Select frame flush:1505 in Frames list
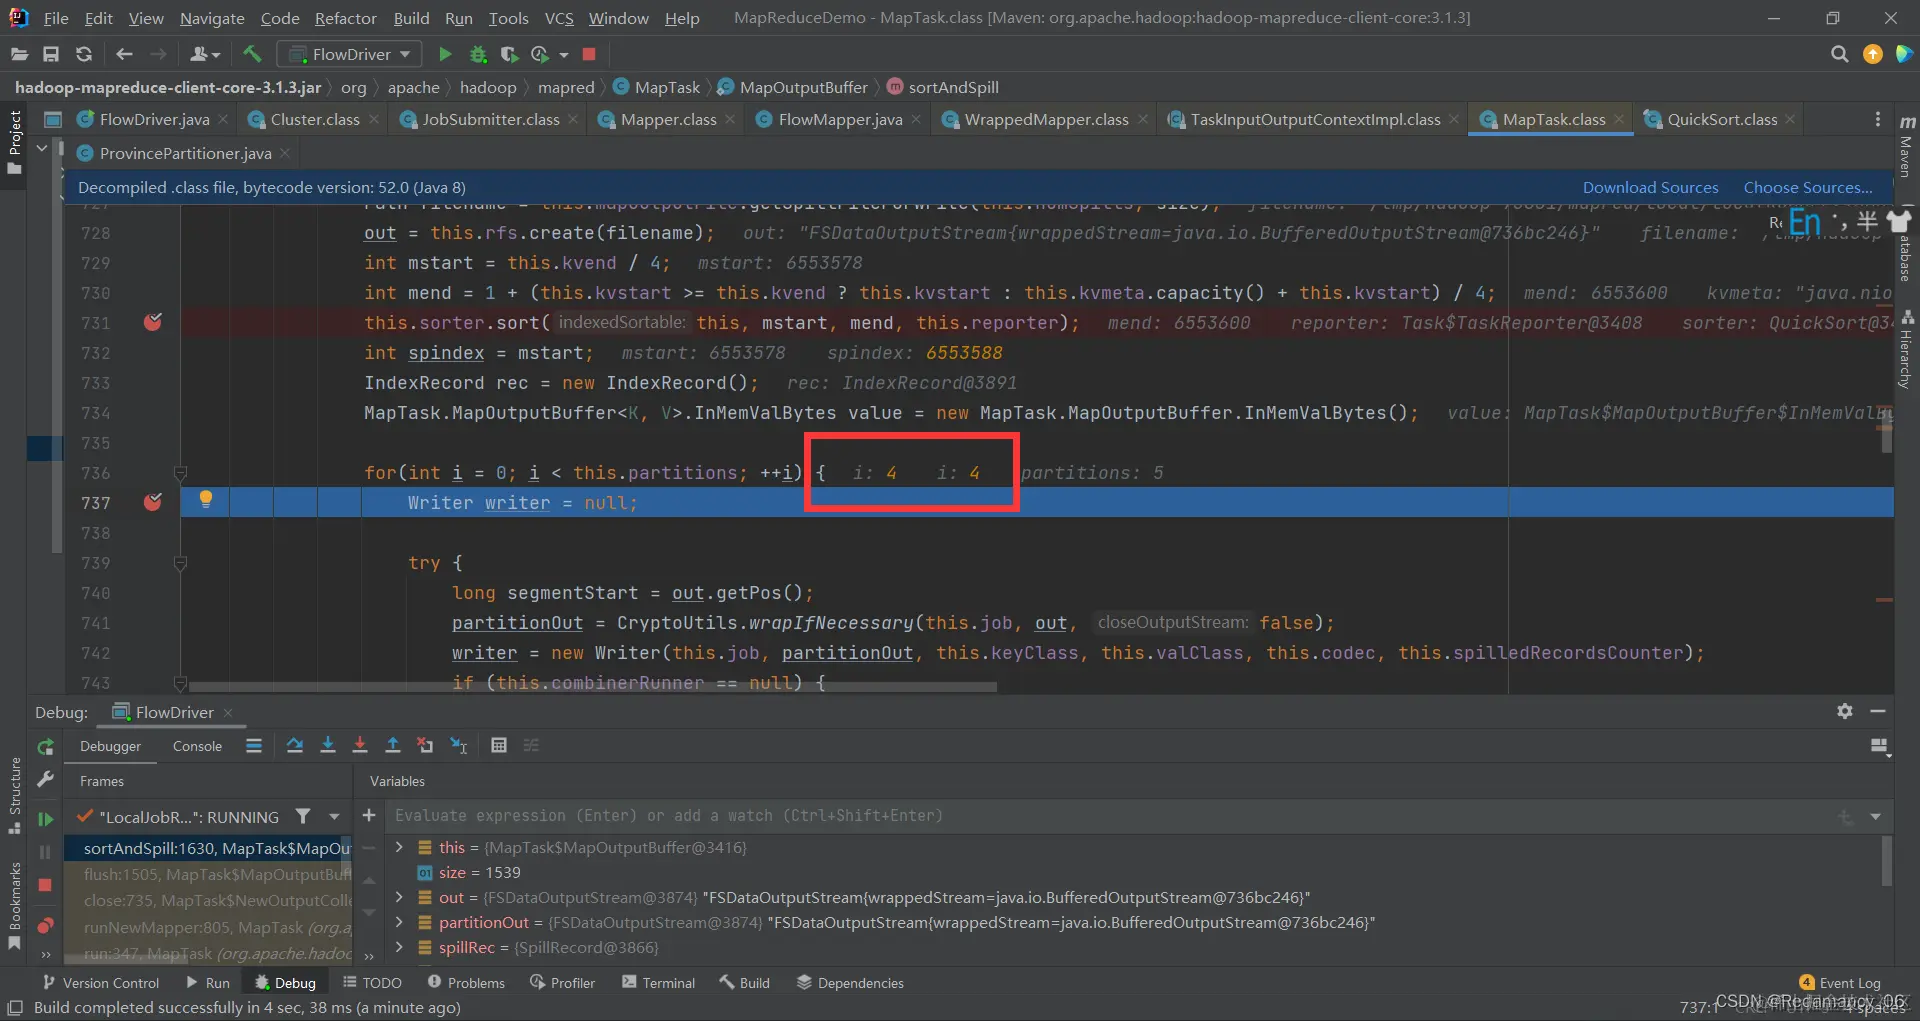 point(208,874)
